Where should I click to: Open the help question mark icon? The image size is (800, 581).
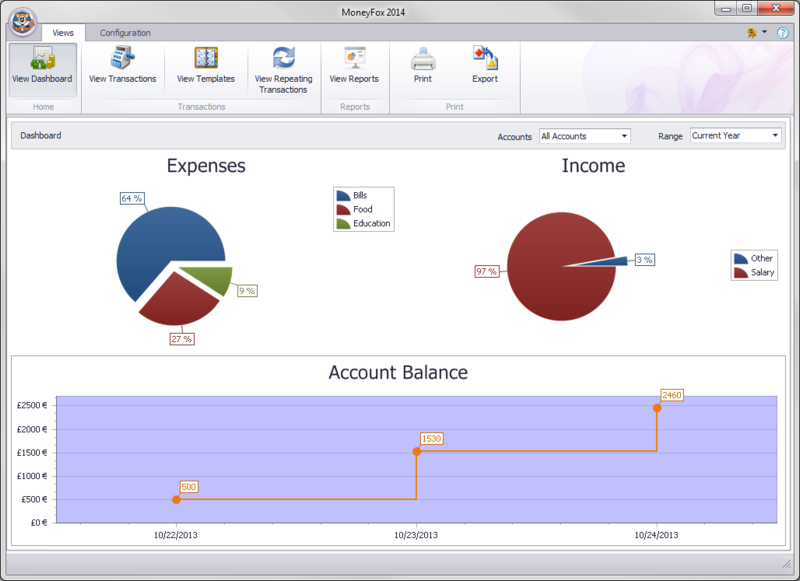click(x=782, y=33)
